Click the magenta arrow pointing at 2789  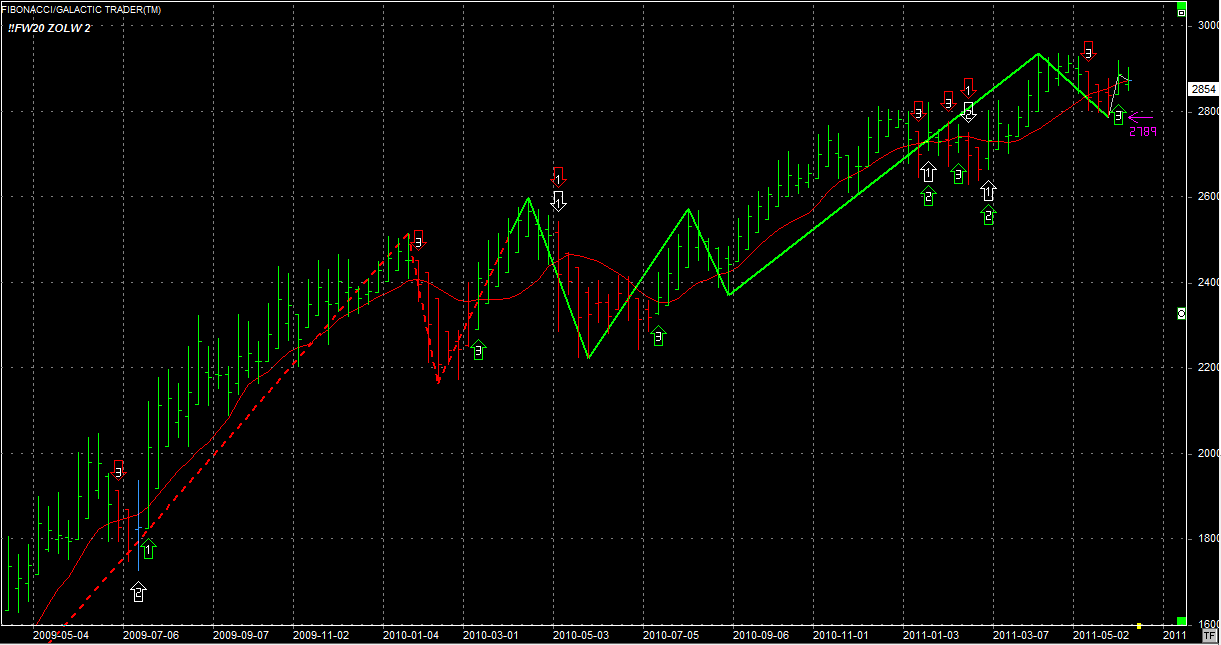[x=1140, y=116]
